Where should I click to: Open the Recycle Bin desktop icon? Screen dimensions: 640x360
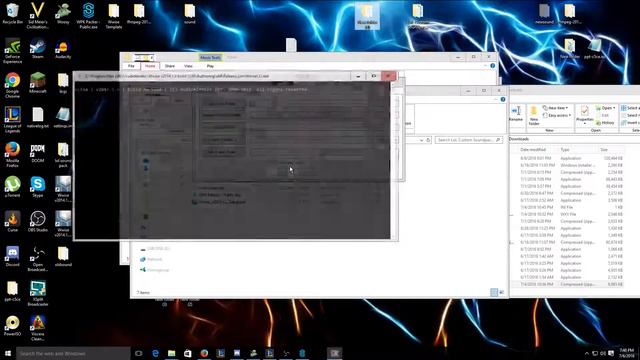click(x=13, y=14)
